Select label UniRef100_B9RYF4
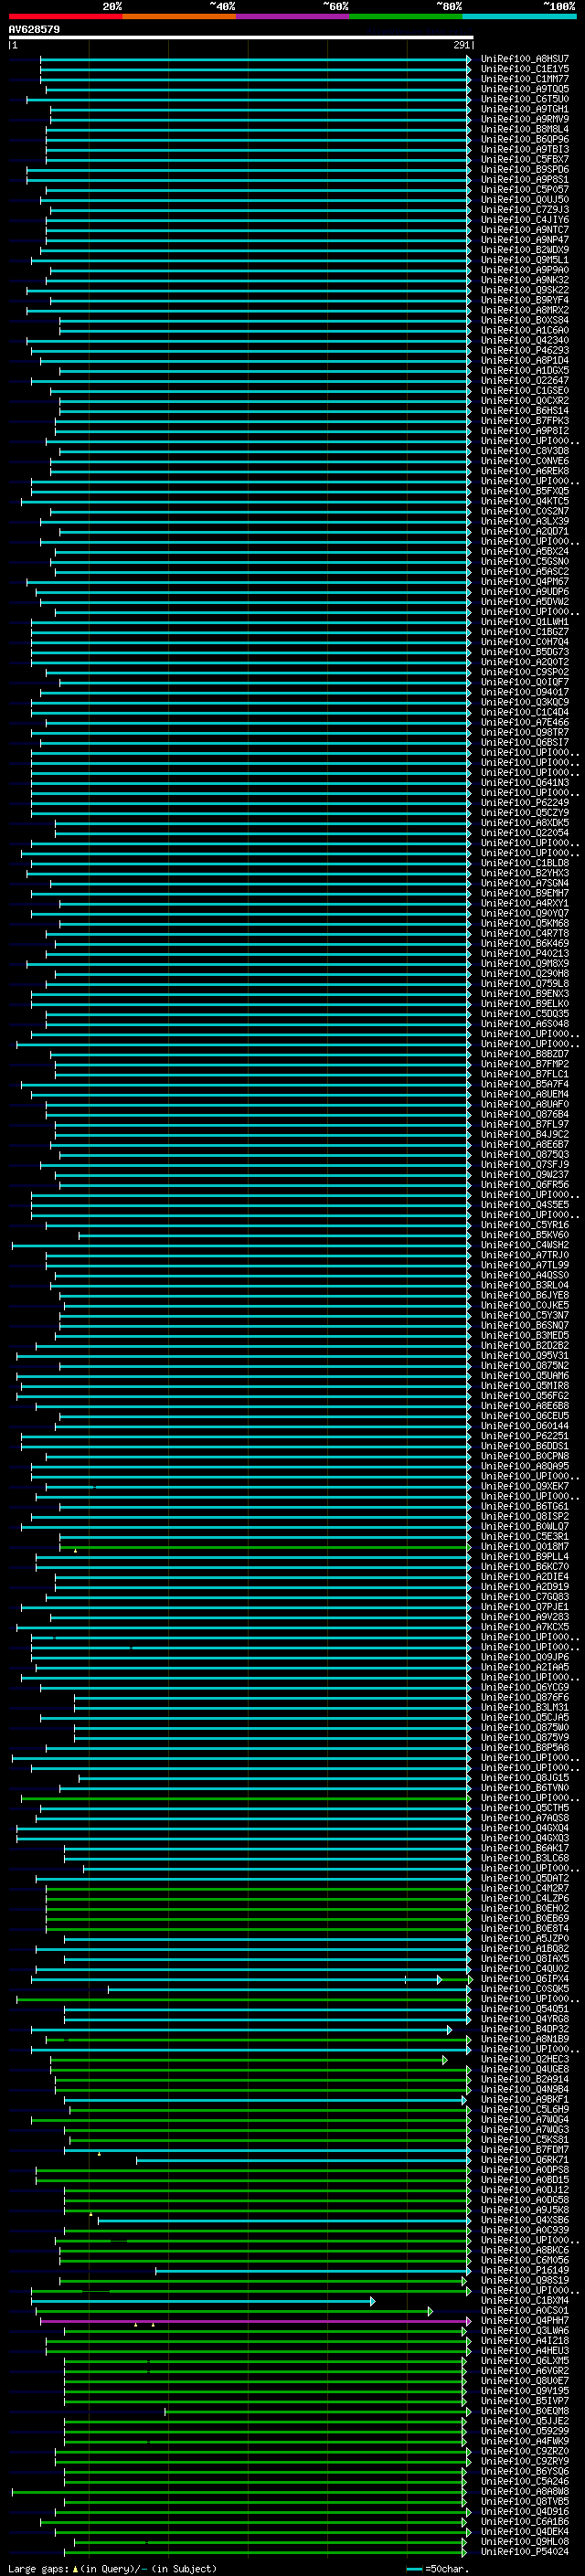The image size is (585, 2576). pos(524,300)
